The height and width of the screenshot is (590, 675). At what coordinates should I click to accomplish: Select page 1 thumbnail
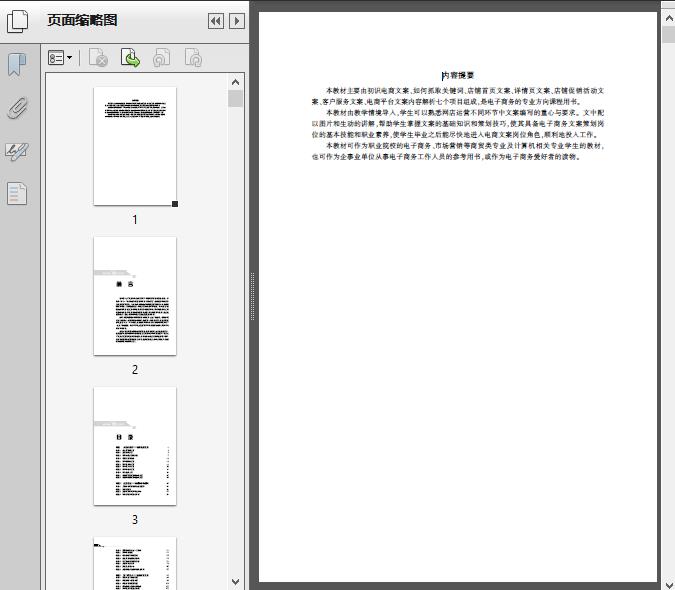pos(135,146)
